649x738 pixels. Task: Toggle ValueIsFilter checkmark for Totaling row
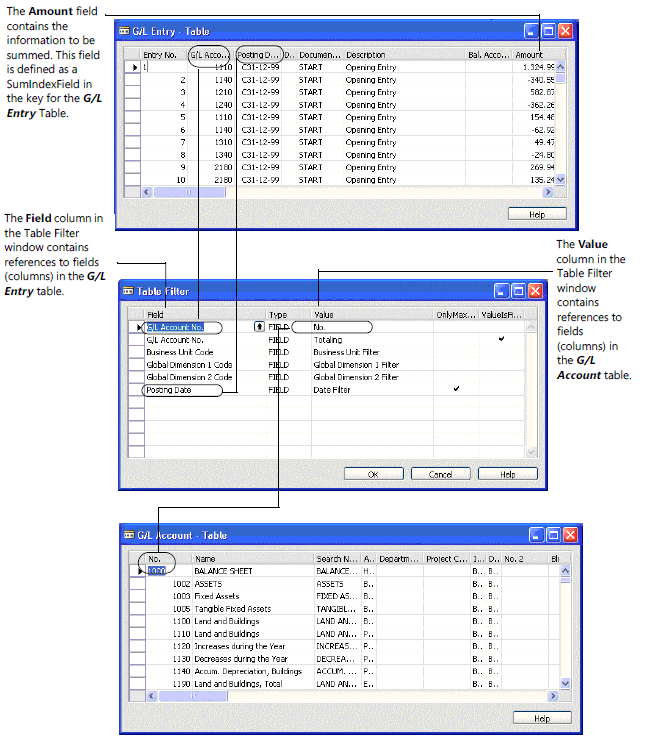tap(501, 340)
